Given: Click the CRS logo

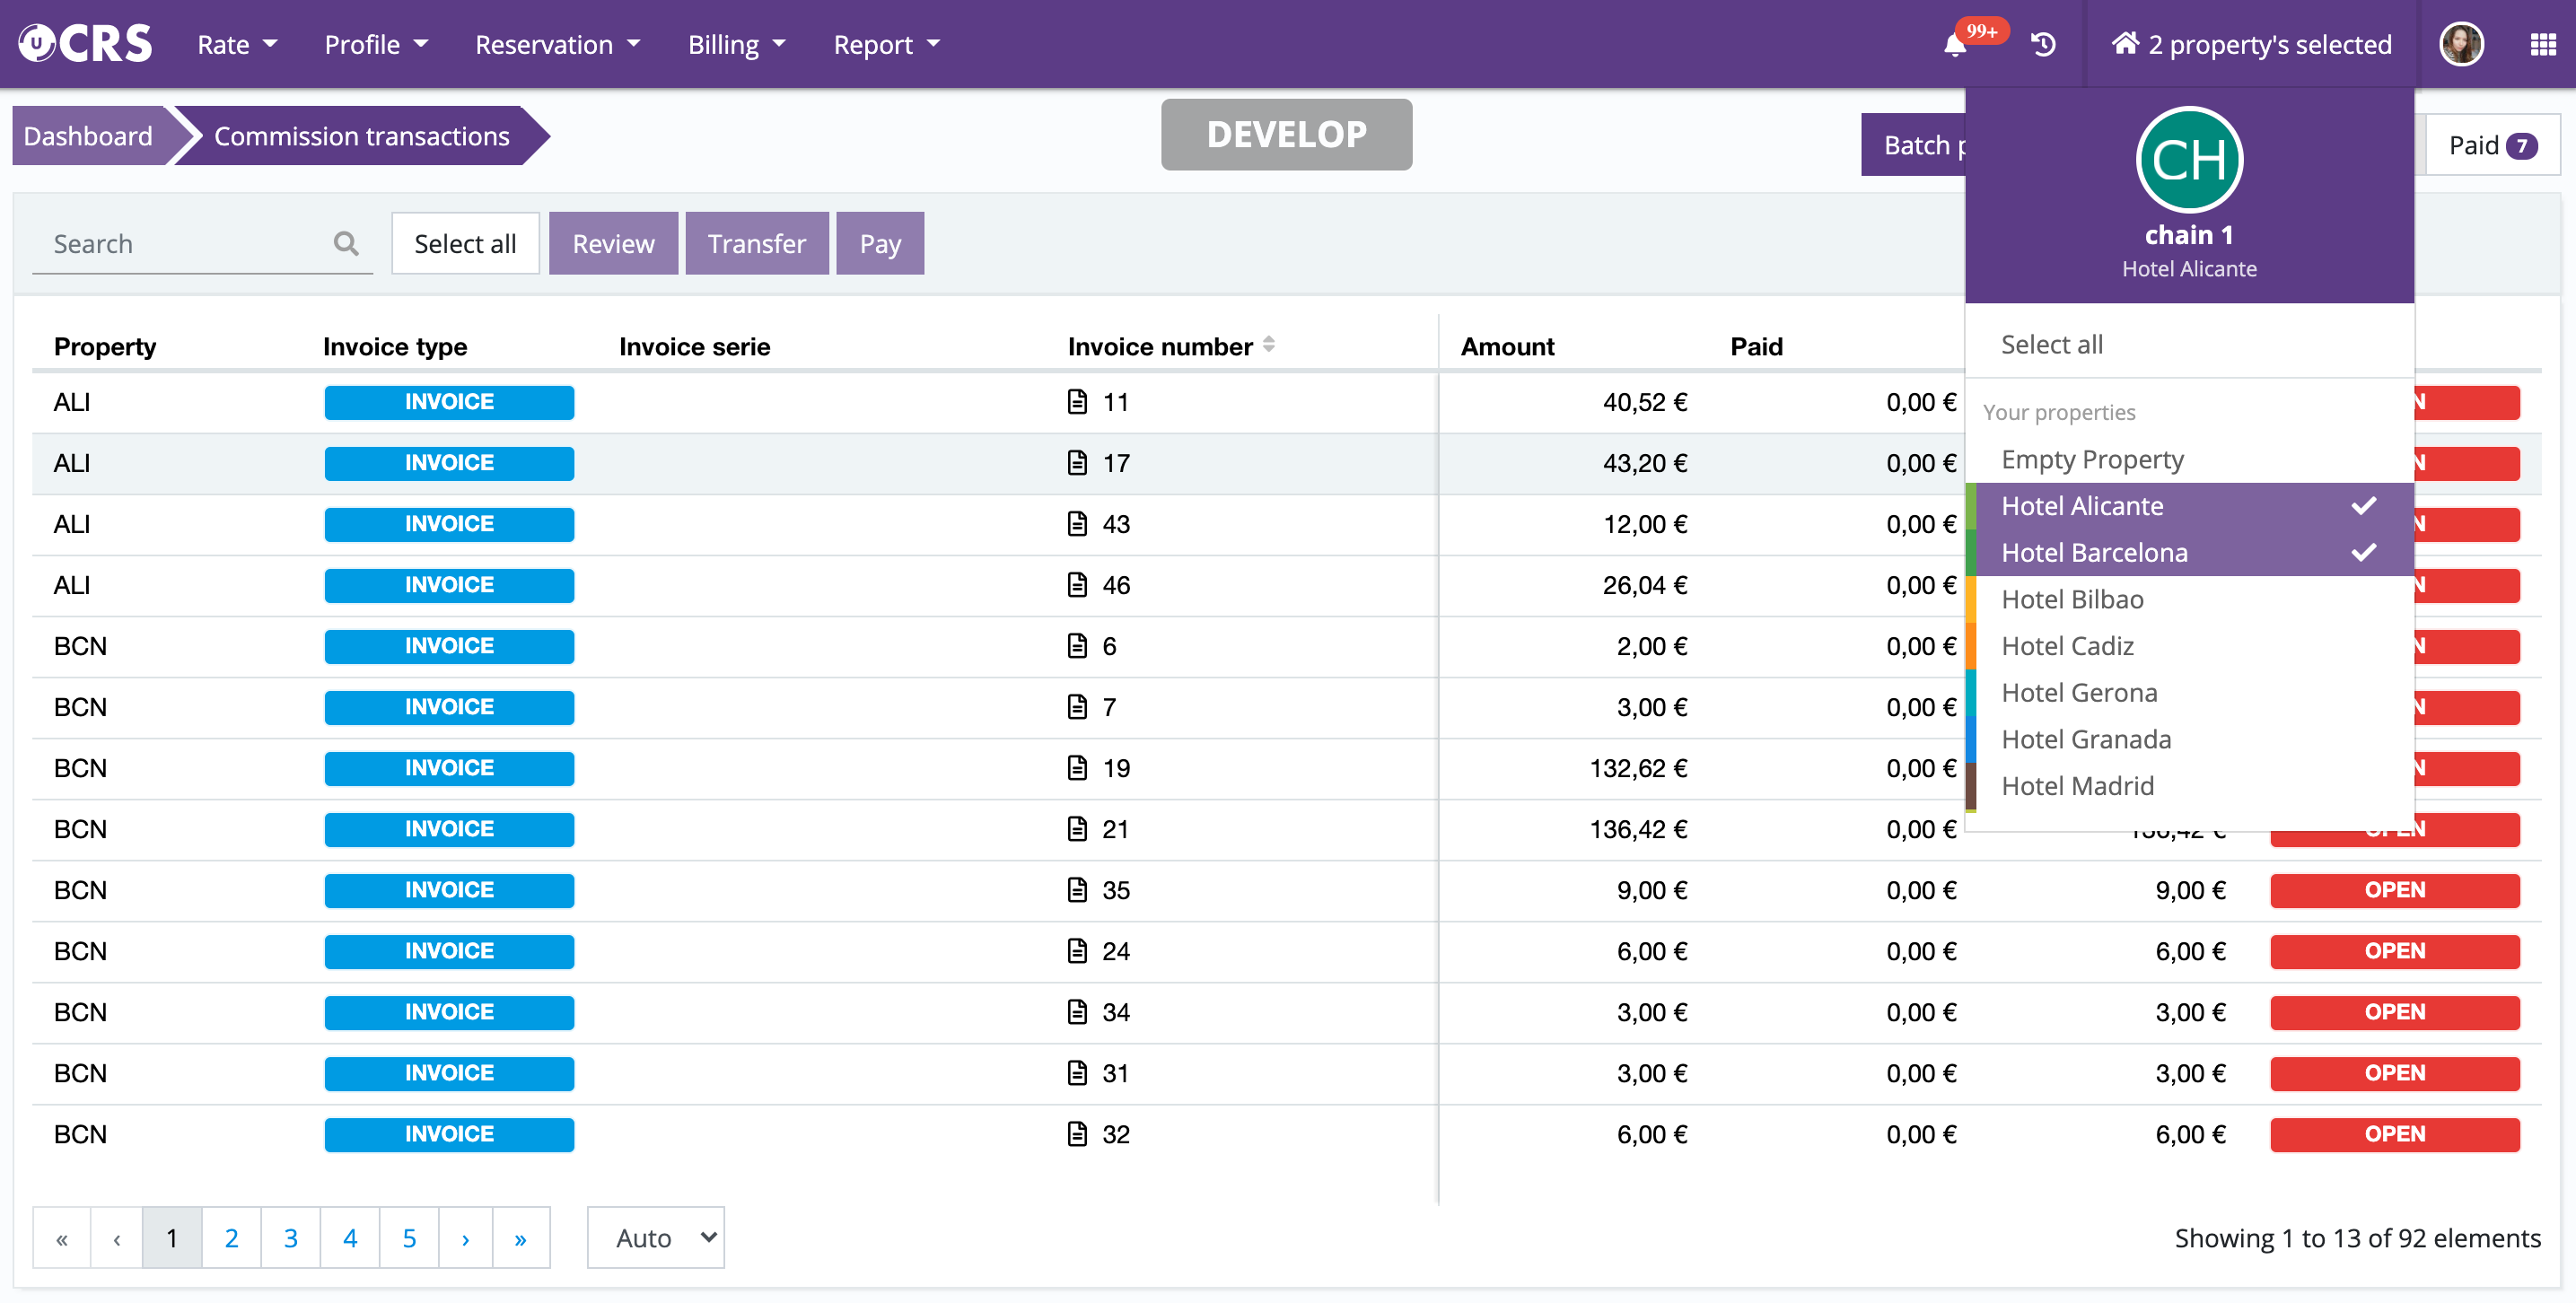Looking at the screenshot, I should click(x=86, y=44).
